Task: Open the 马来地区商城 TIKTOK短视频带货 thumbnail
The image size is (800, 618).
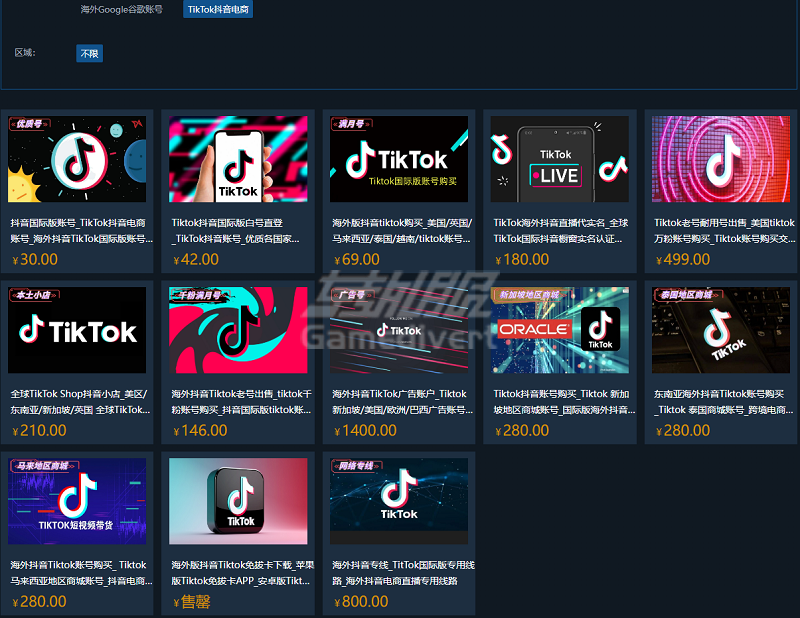Action: click(77, 501)
